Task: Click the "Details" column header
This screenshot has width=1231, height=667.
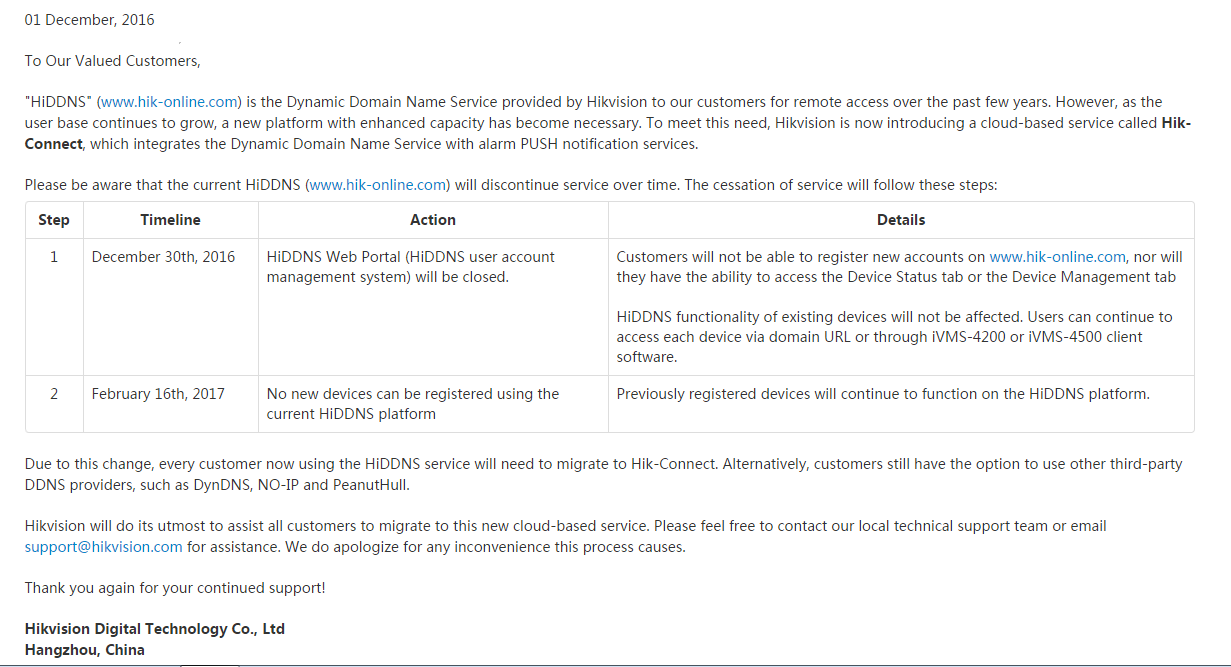Action: click(901, 220)
